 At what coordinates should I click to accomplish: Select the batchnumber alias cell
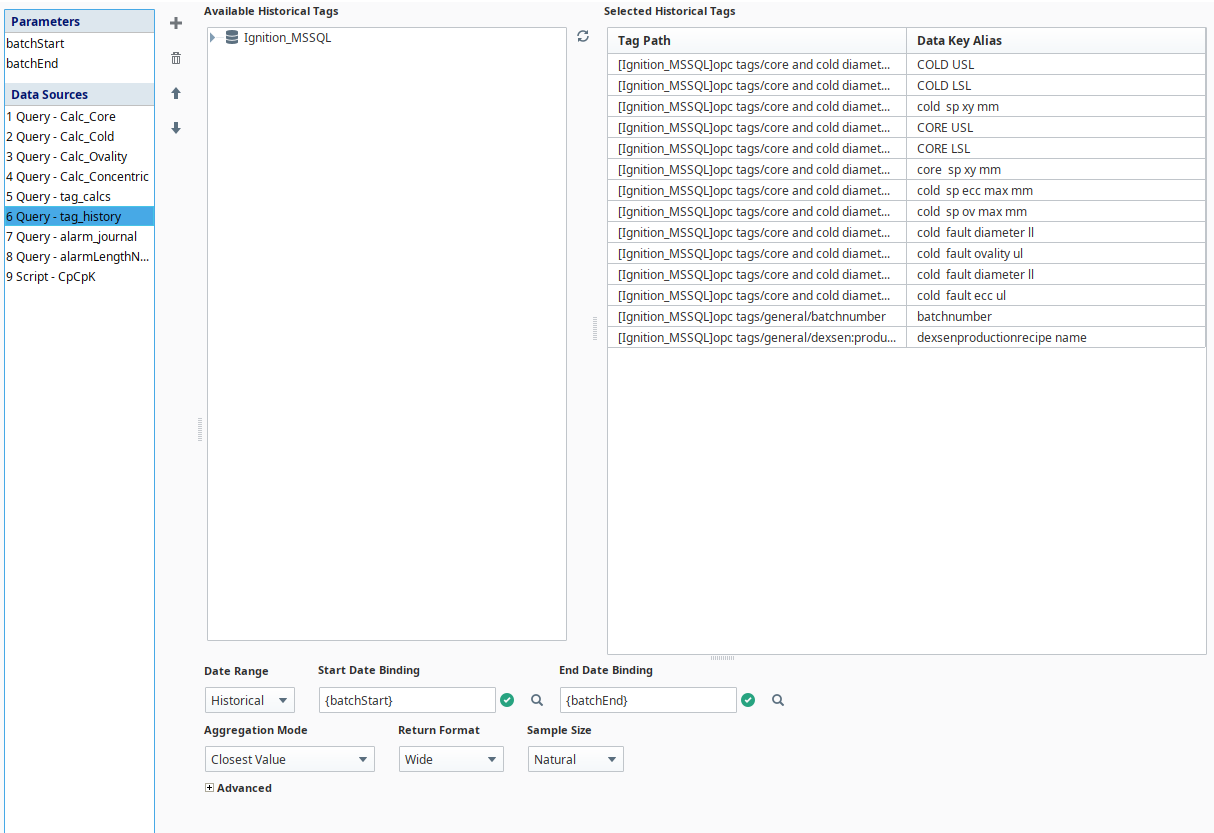click(x=1056, y=316)
